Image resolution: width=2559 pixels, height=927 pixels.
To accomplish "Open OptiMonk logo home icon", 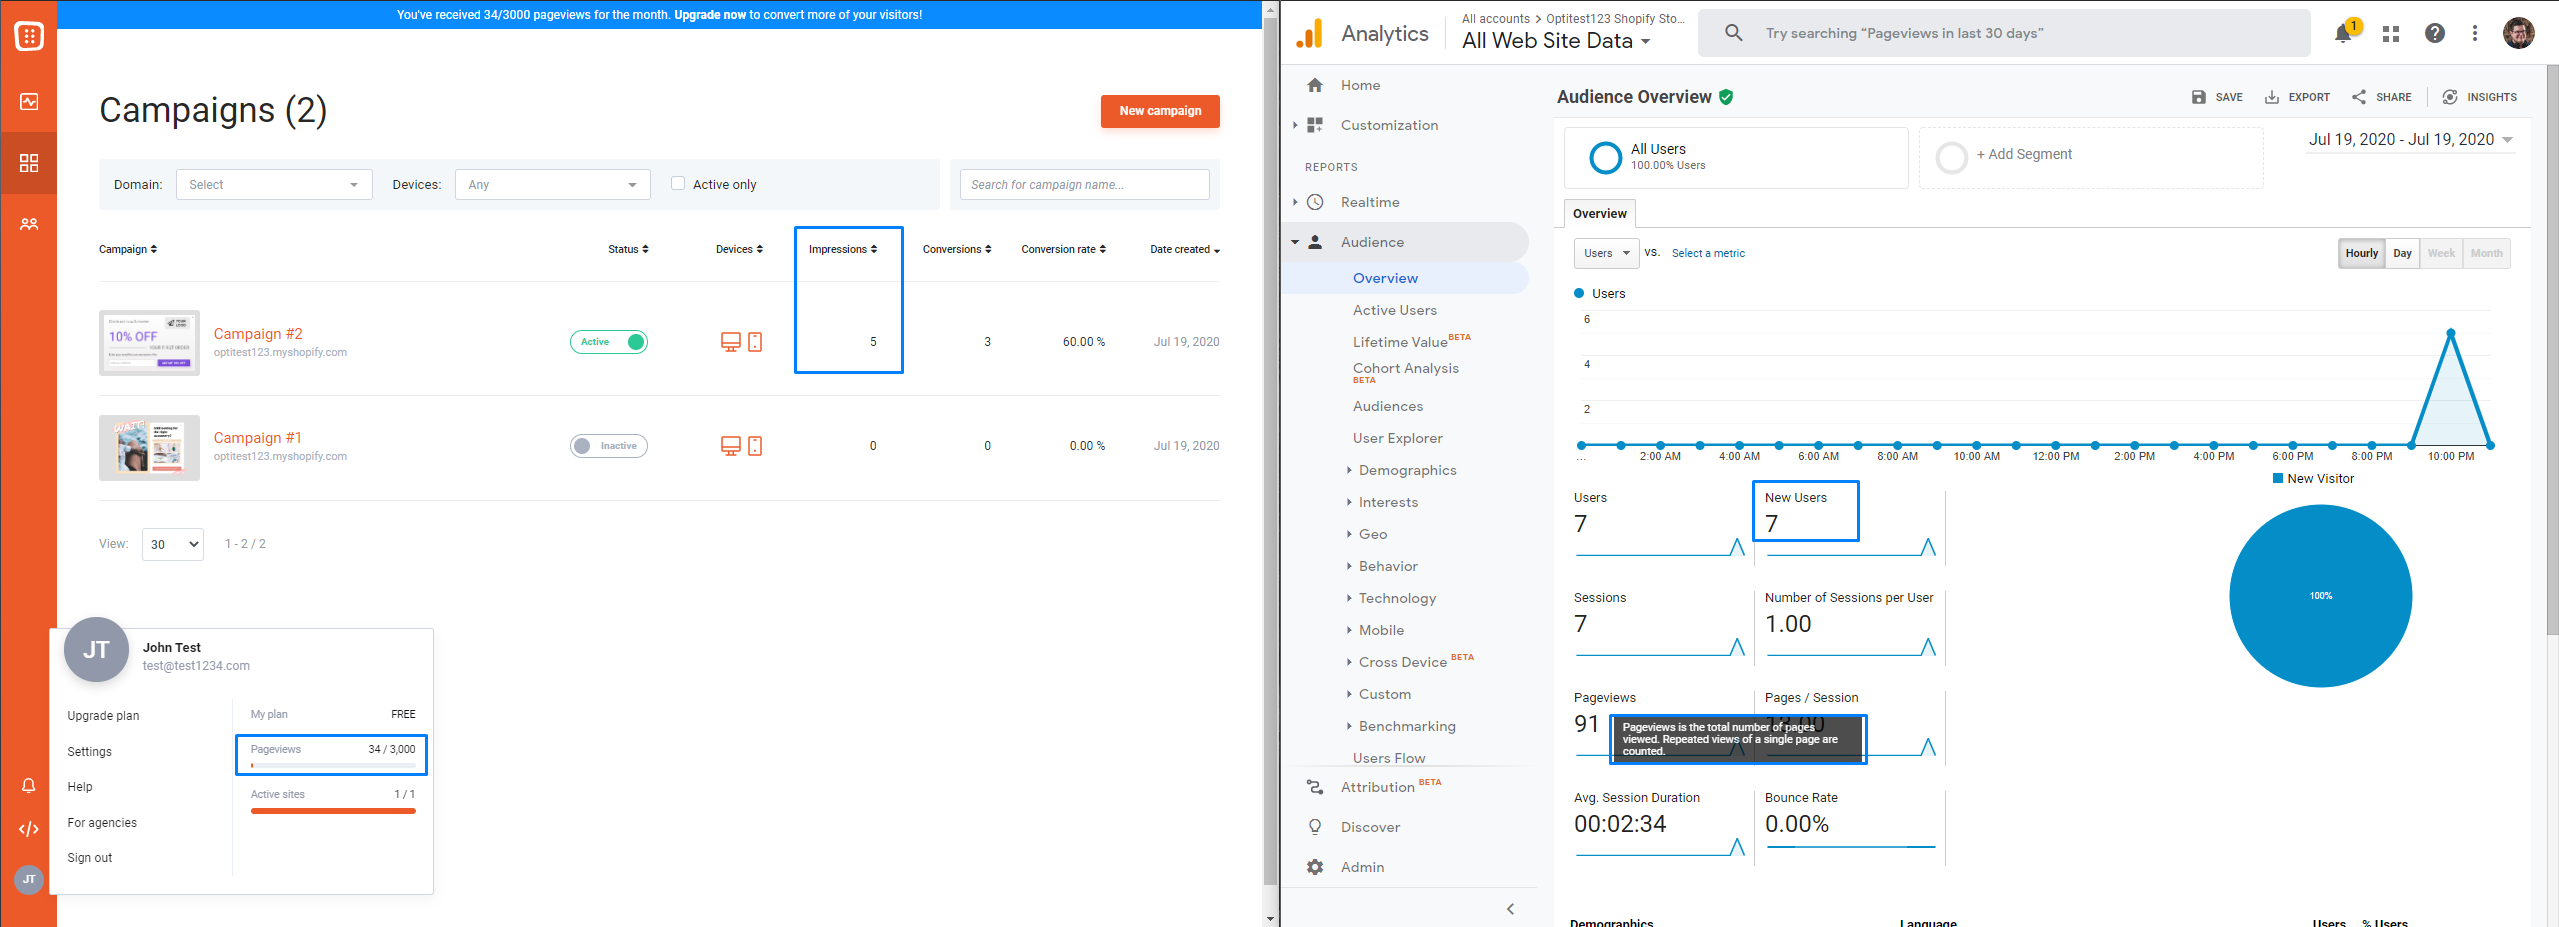I will click(29, 36).
